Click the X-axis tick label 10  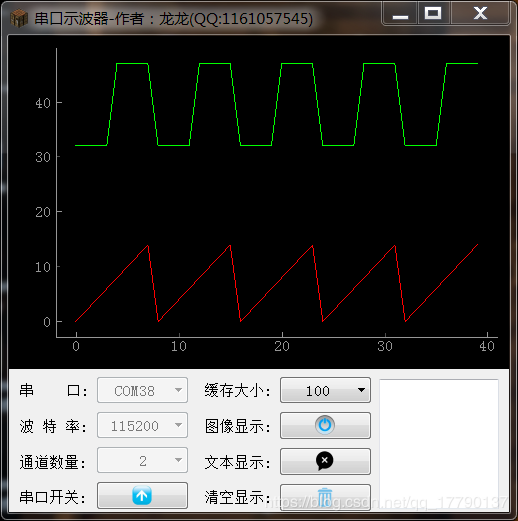[x=179, y=347]
